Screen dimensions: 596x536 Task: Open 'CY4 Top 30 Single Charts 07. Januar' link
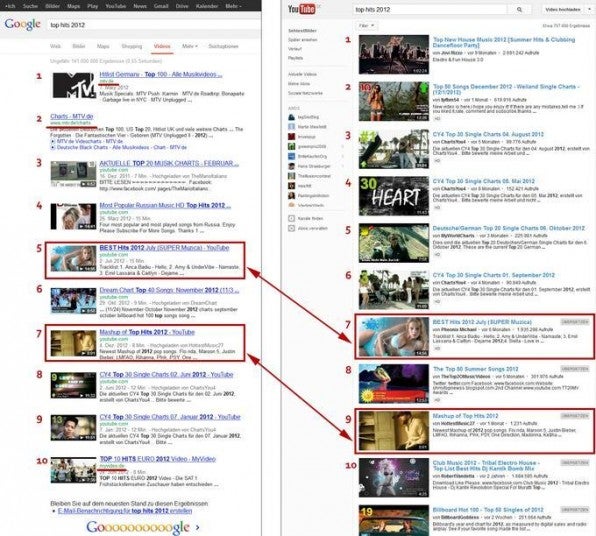pyautogui.click(x=170, y=417)
